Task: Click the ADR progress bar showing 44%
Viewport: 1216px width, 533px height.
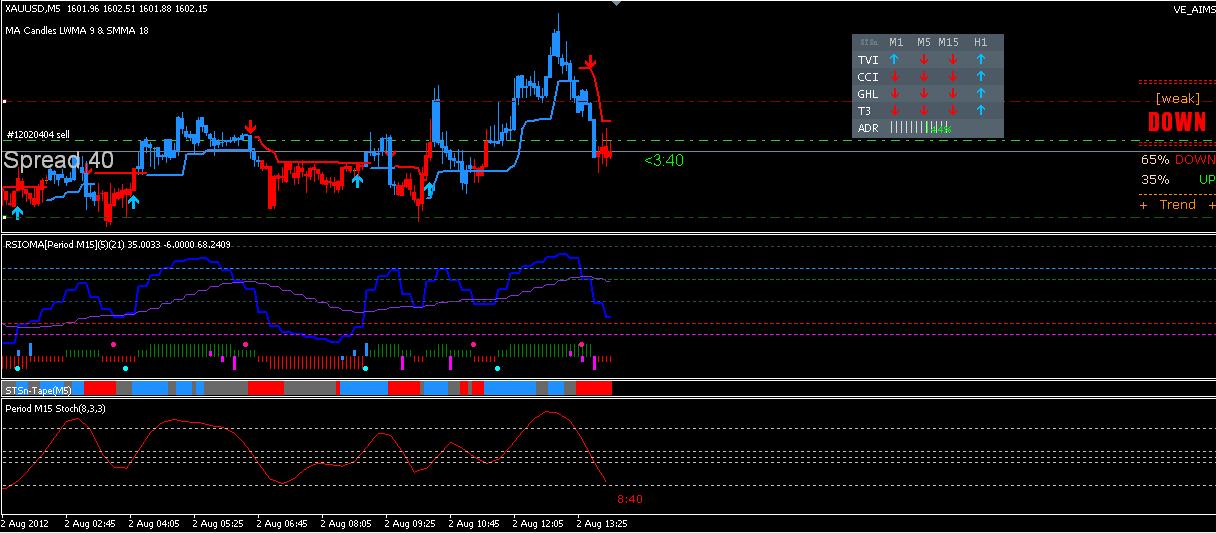Action: (x=920, y=128)
